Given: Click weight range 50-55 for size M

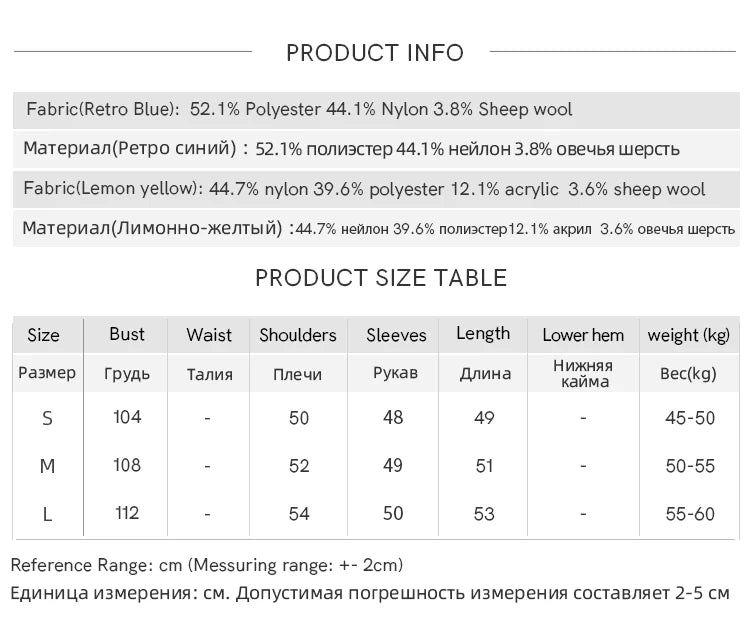Looking at the screenshot, I should 690,467.
